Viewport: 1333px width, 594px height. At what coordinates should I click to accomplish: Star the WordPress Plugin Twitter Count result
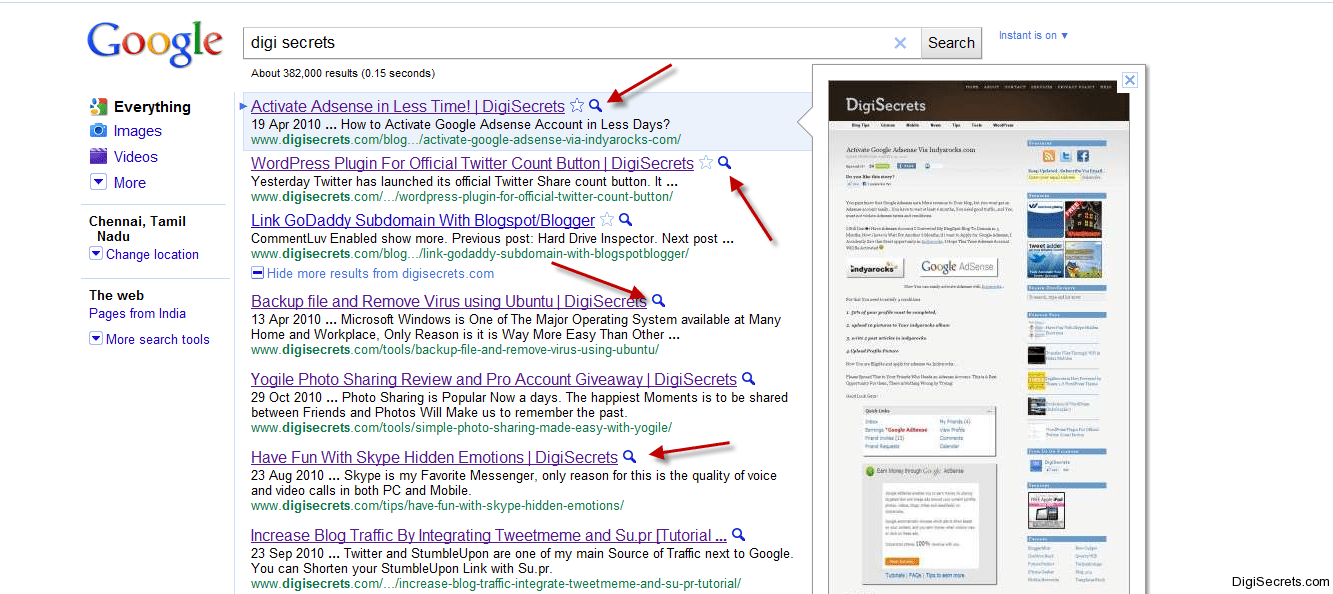click(706, 163)
